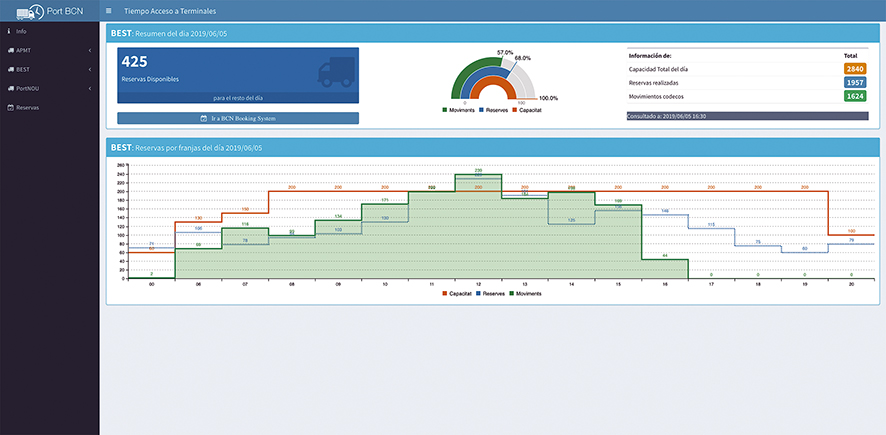Open the Info sidebar item
This screenshot has width=886, height=435.
[50, 31]
